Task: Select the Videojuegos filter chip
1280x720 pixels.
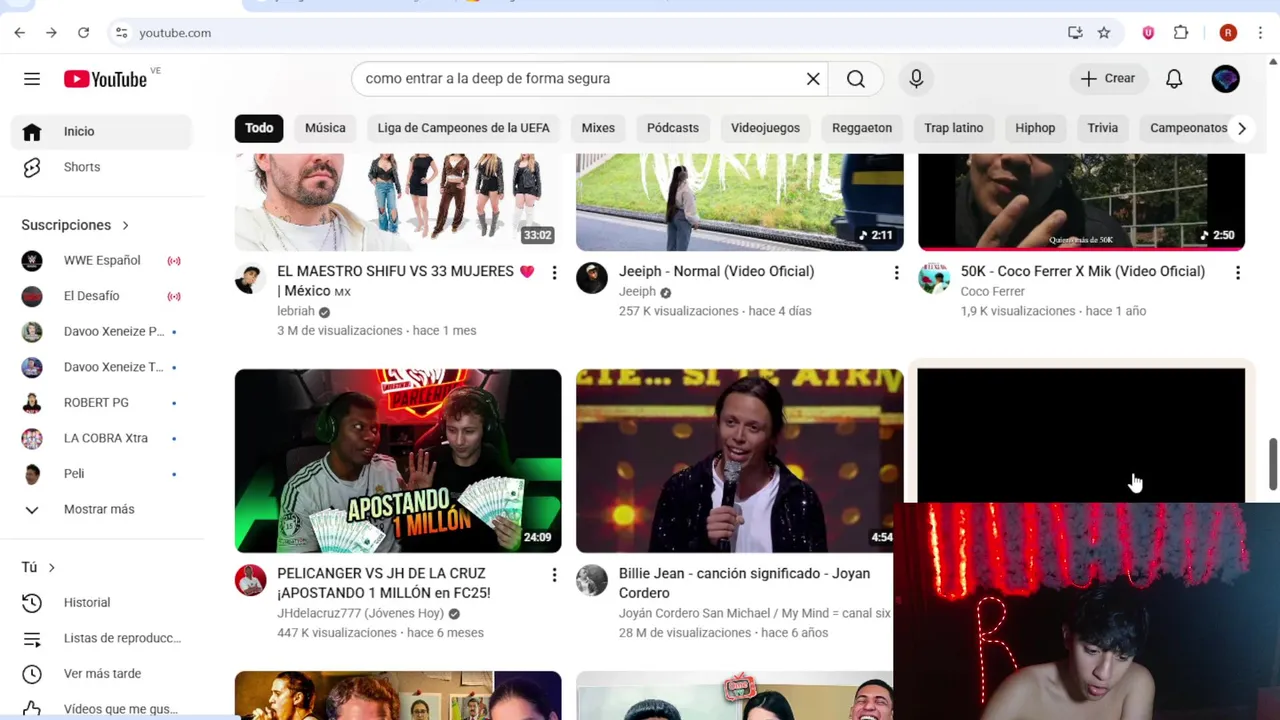Action: [765, 128]
